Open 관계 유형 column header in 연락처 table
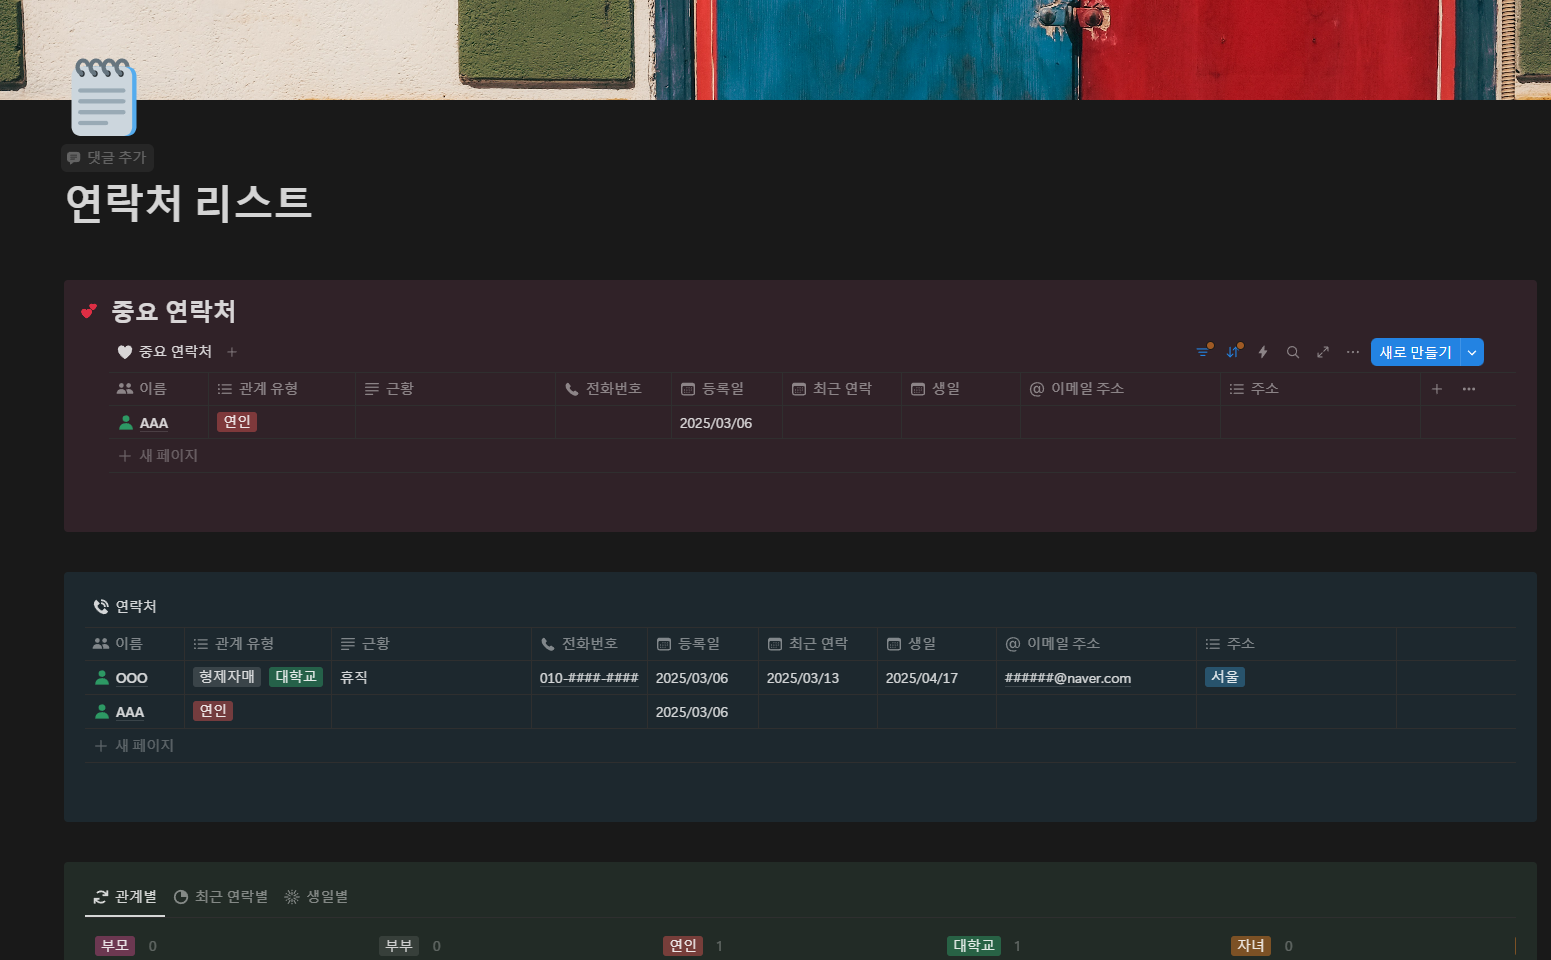The image size is (1551, 960). coord(258,644)
